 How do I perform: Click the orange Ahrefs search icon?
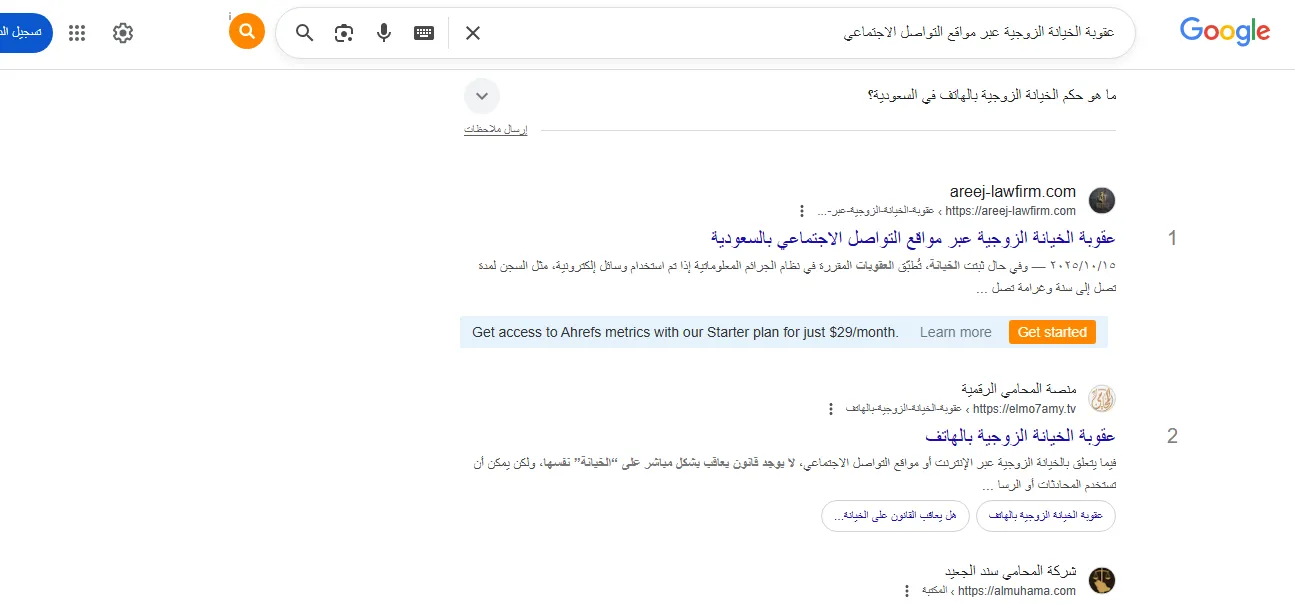tap(247, 32)
